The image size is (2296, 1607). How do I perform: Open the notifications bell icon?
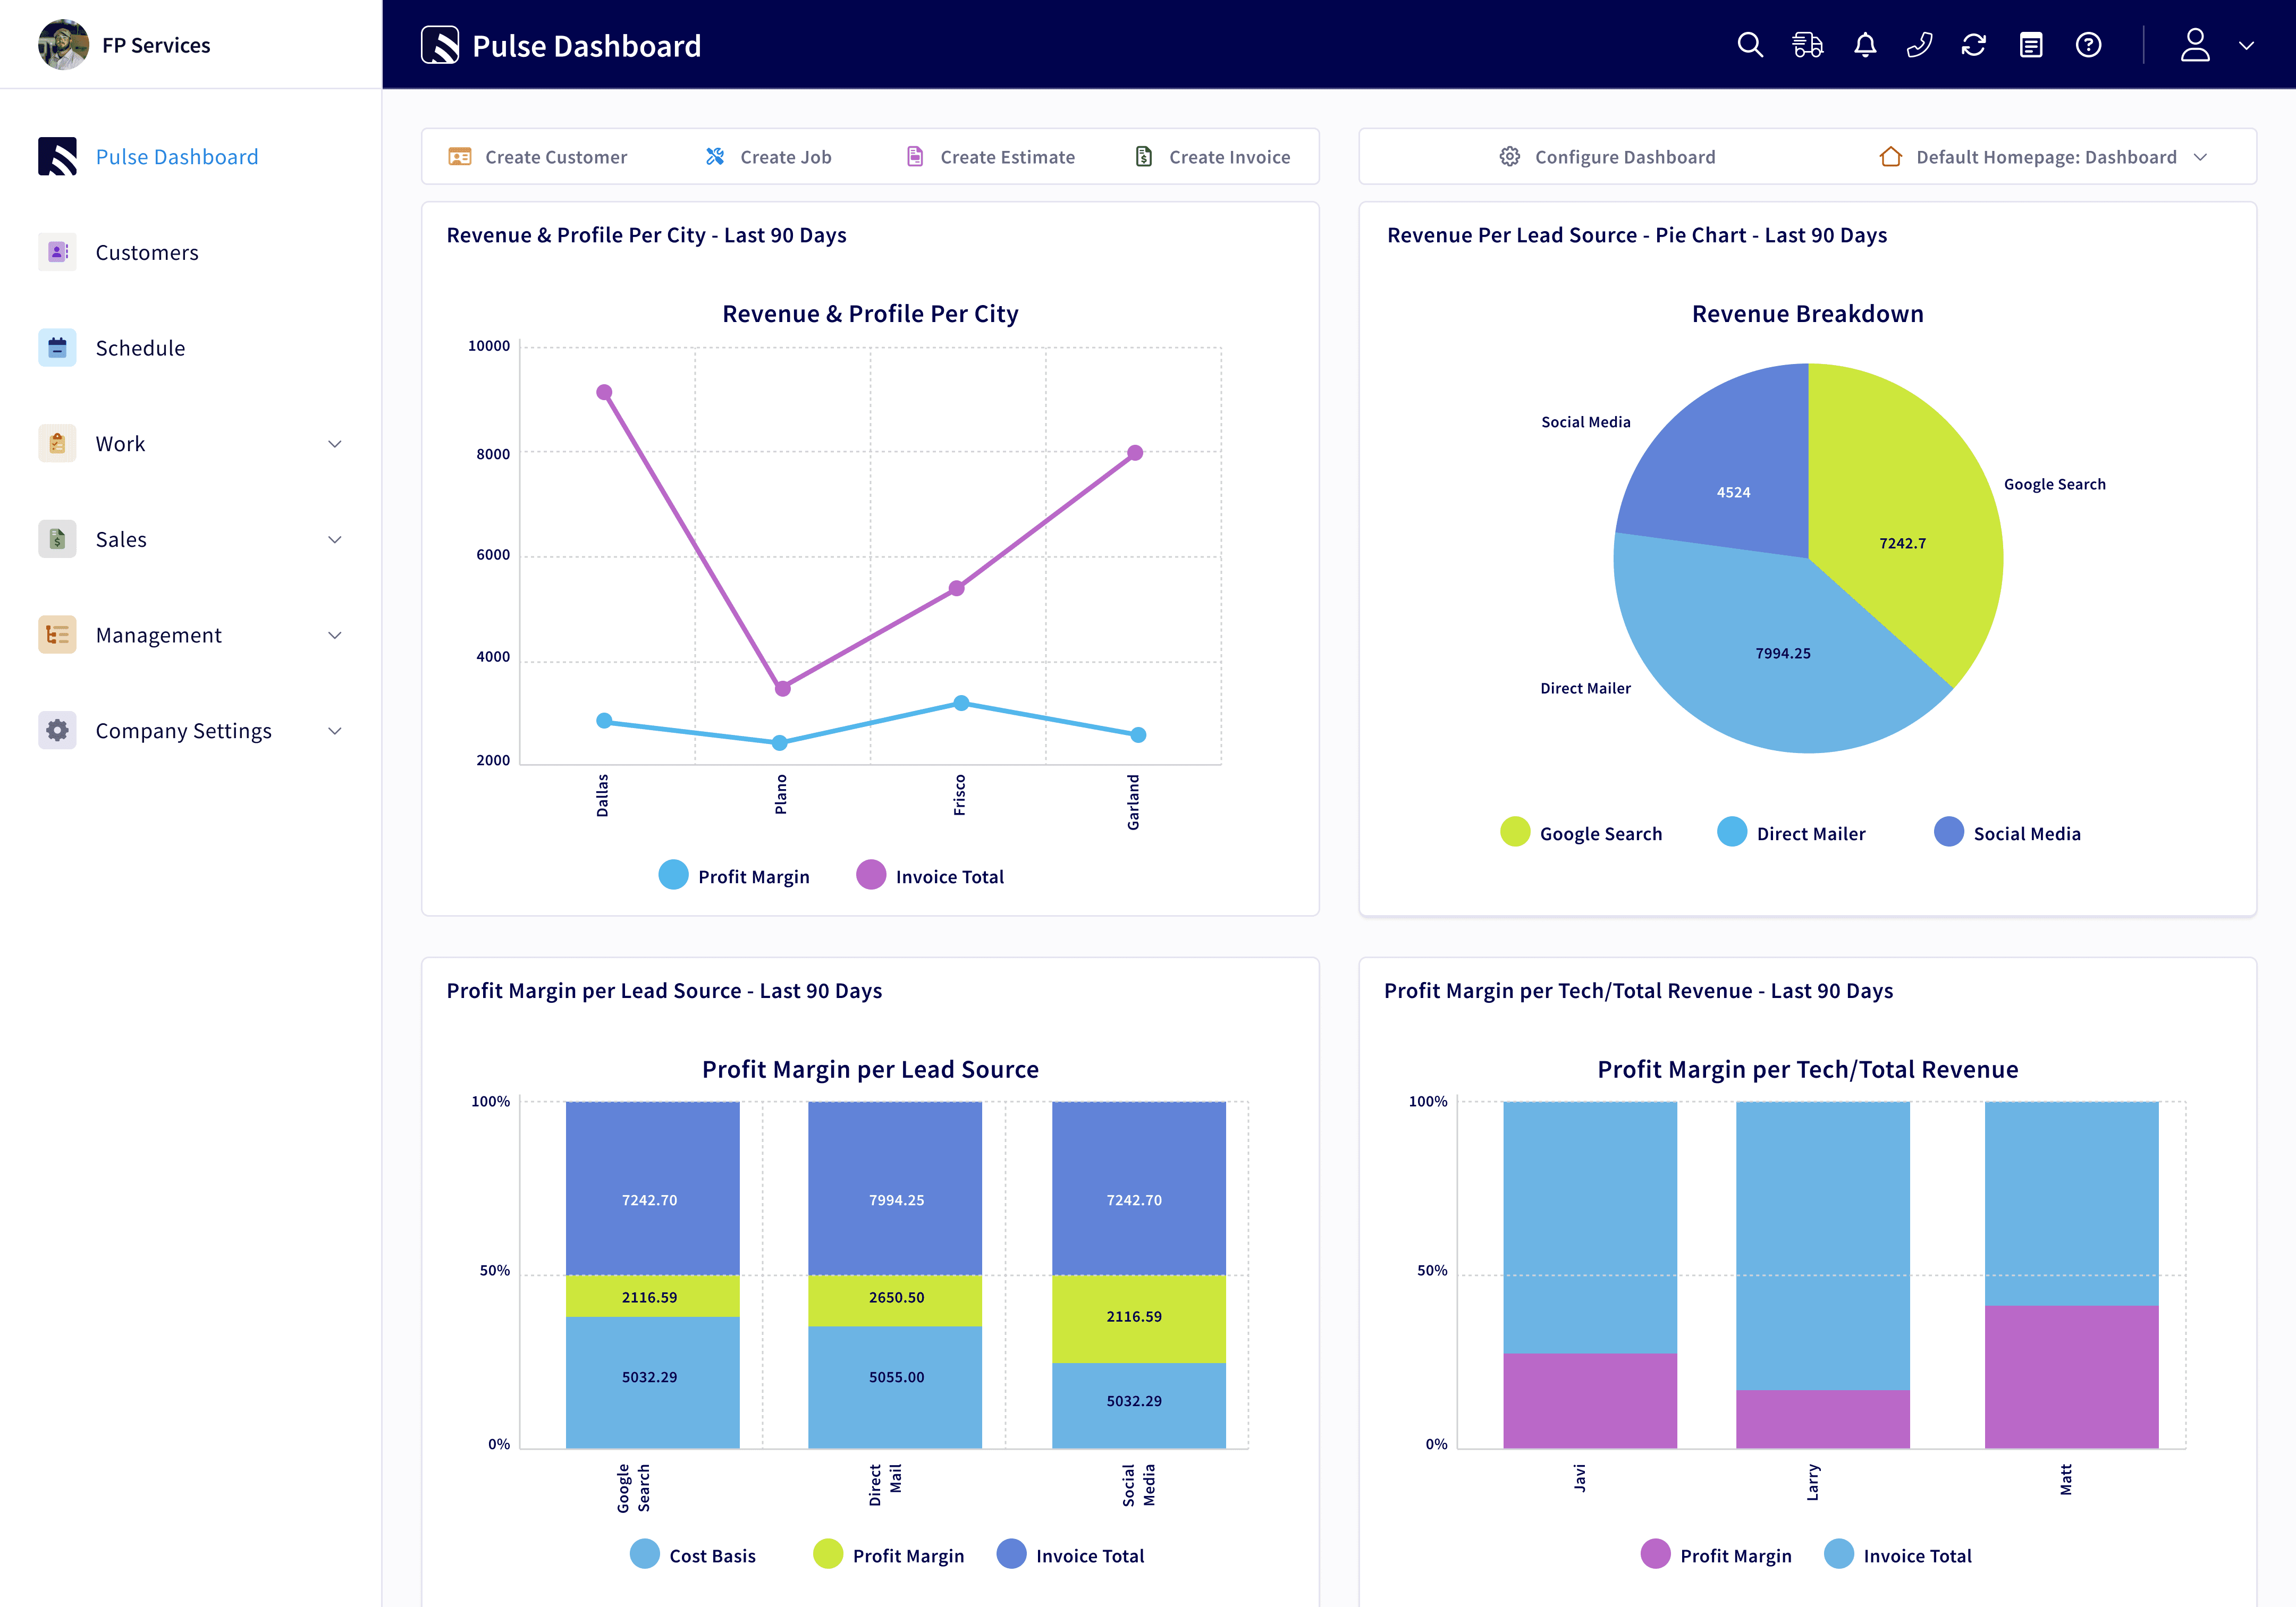click(1865, 45)
